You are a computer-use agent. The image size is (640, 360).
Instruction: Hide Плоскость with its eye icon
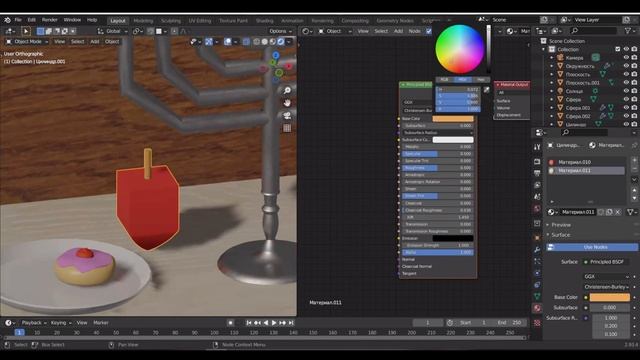pos(626,74)
